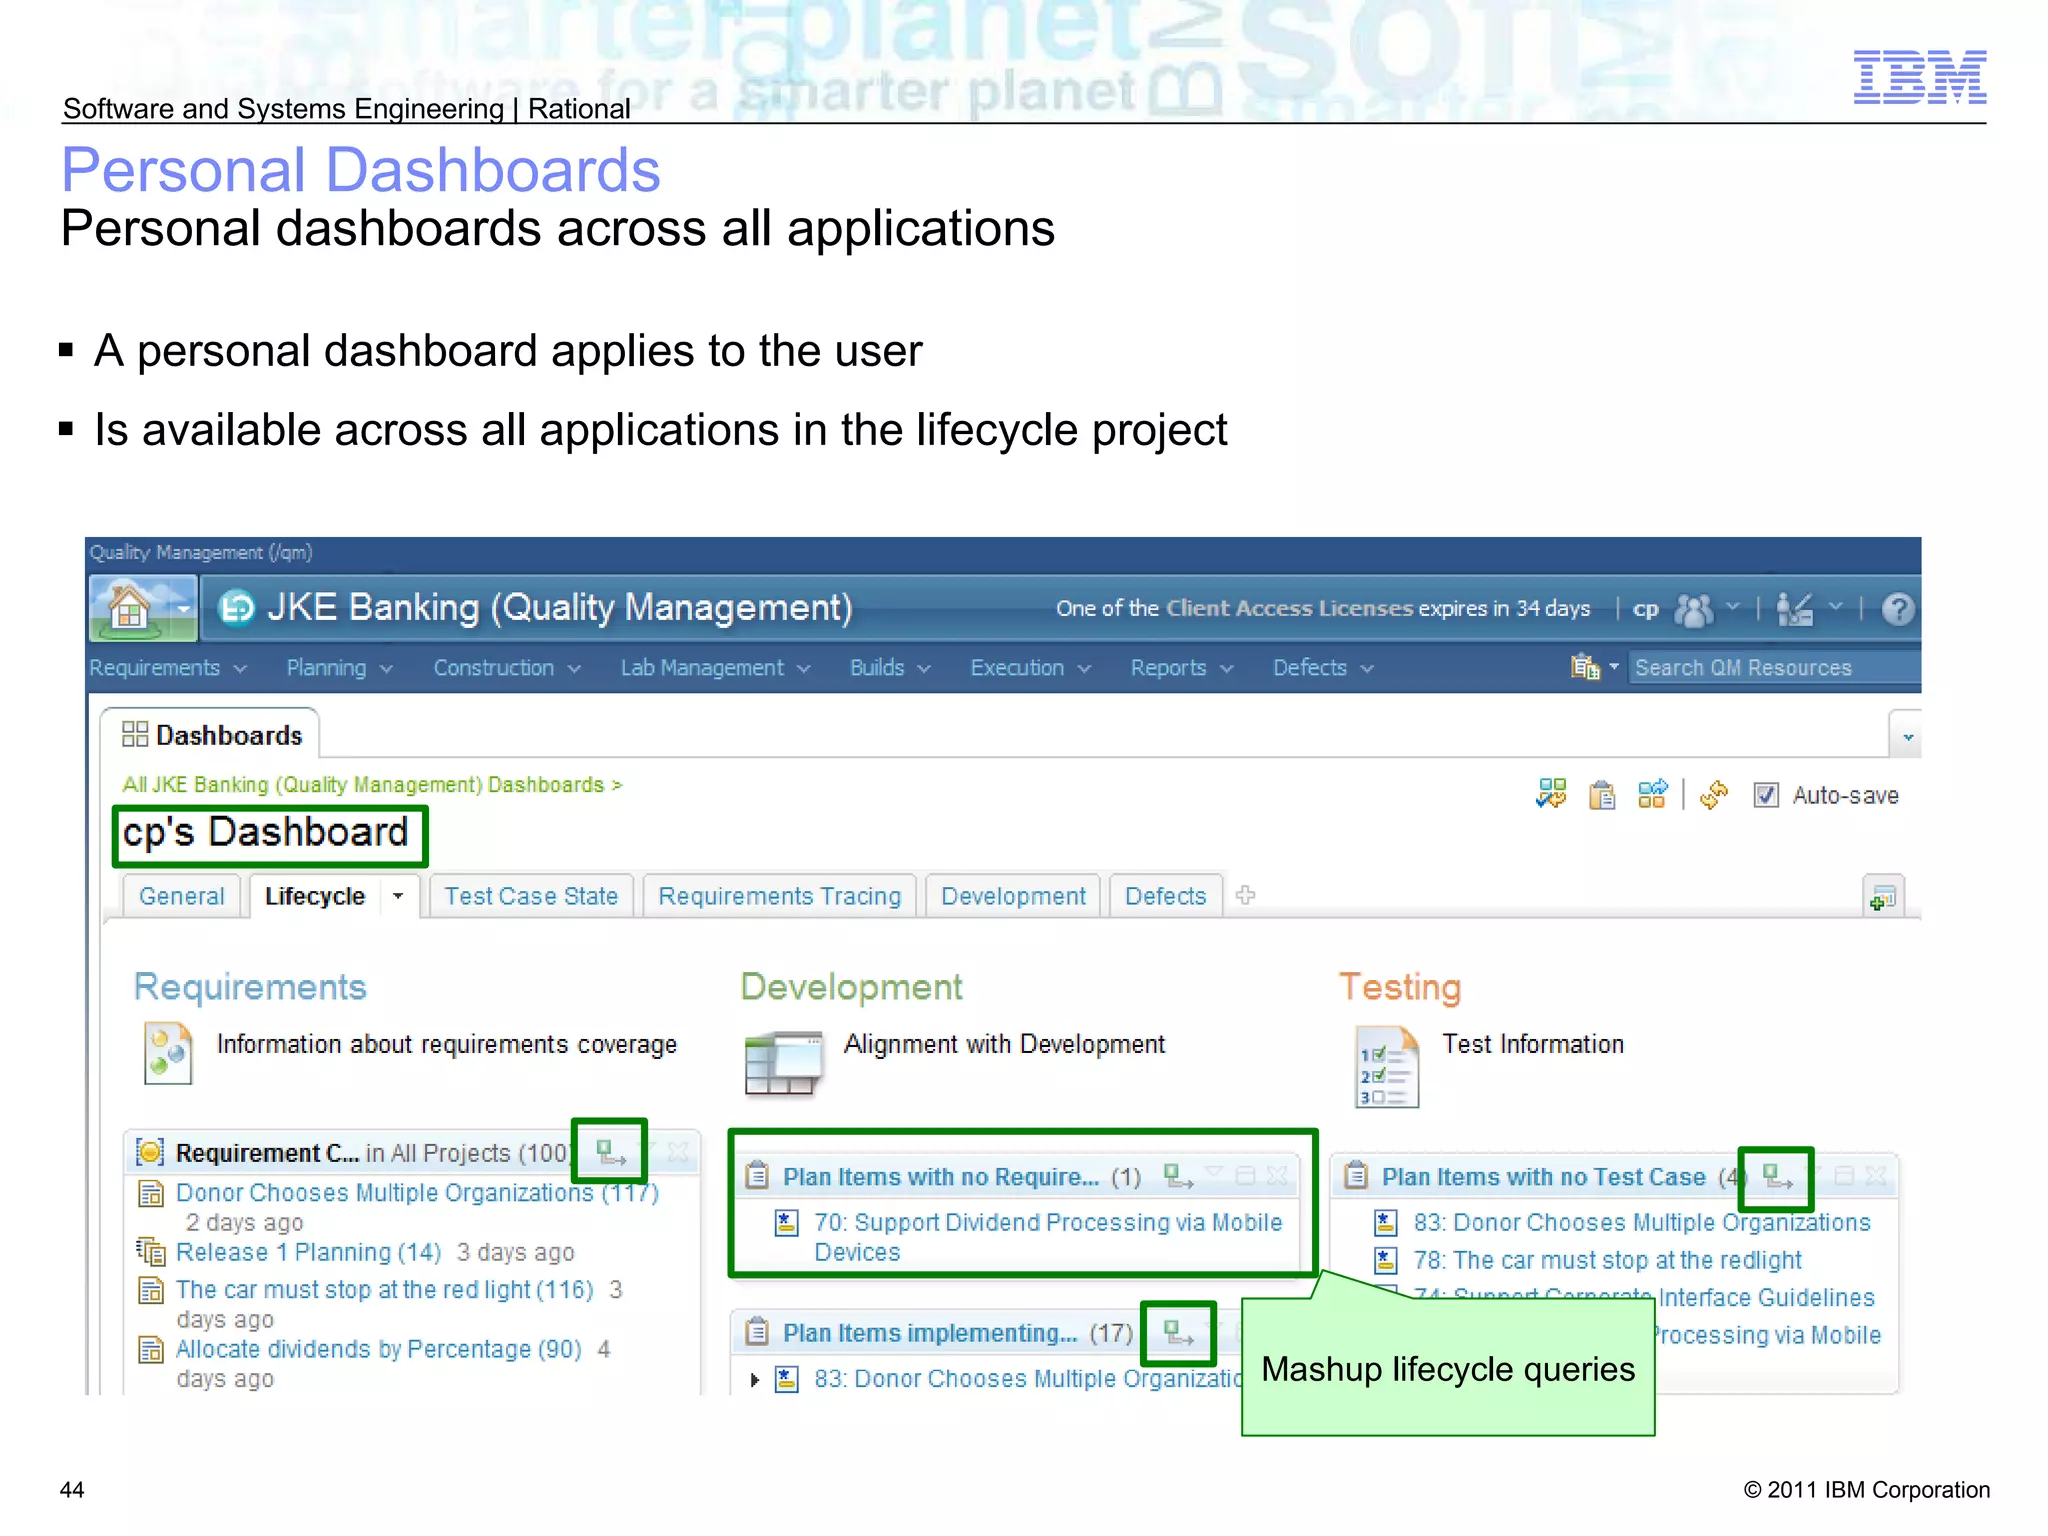Open 70: Support Dividend Processing via Mobile Devices

[x=1048, y=1237]
